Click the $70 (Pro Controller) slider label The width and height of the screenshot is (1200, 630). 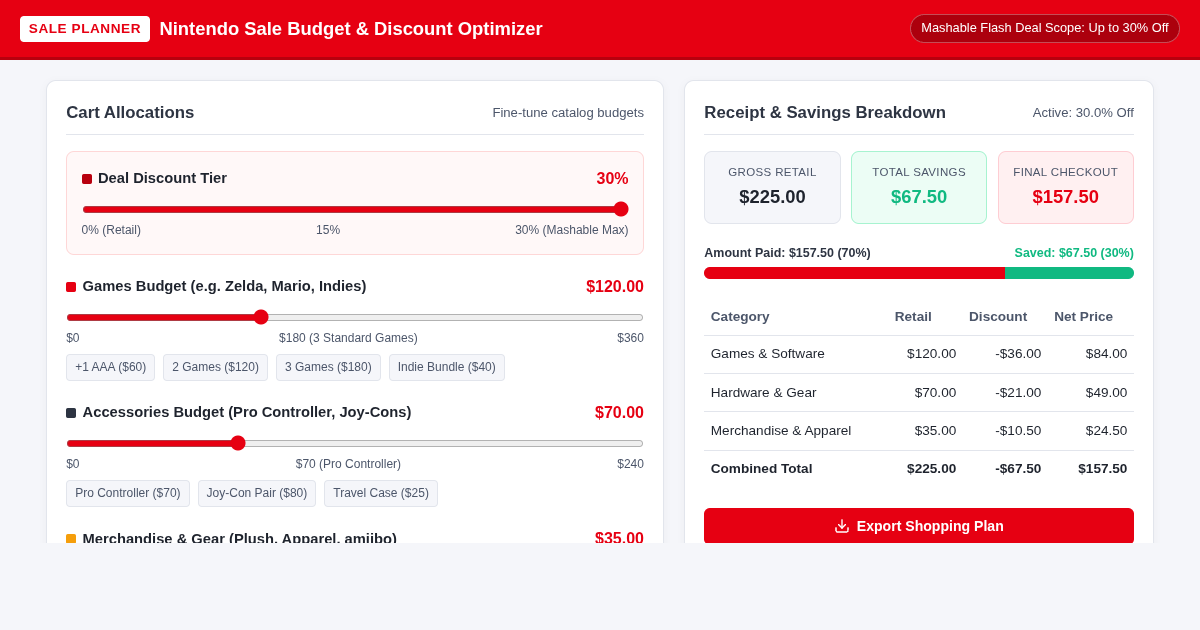click(x=348, y=464)
